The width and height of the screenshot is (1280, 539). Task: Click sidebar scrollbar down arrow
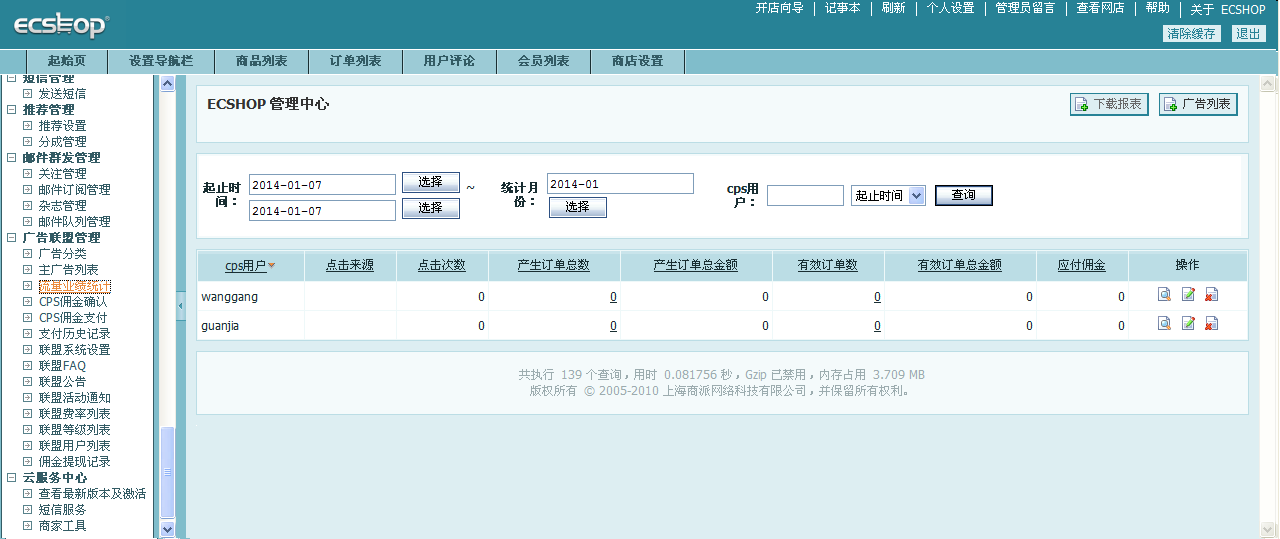167,529
